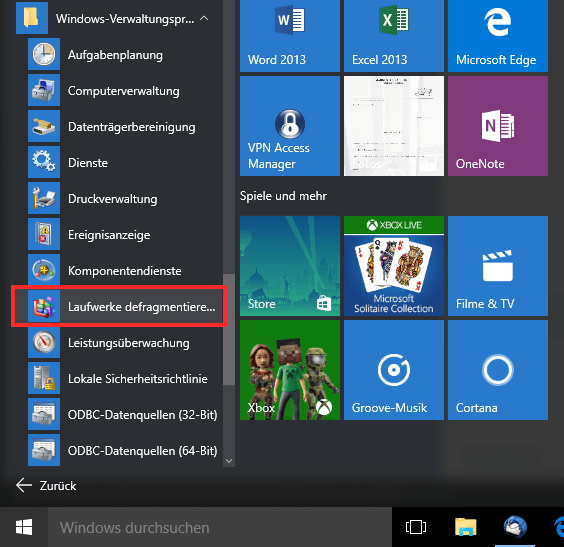564x547 pixels.
Task: Open the ODBC-Datenquellen (32-Bit) icon
Action: coord(44,414)
